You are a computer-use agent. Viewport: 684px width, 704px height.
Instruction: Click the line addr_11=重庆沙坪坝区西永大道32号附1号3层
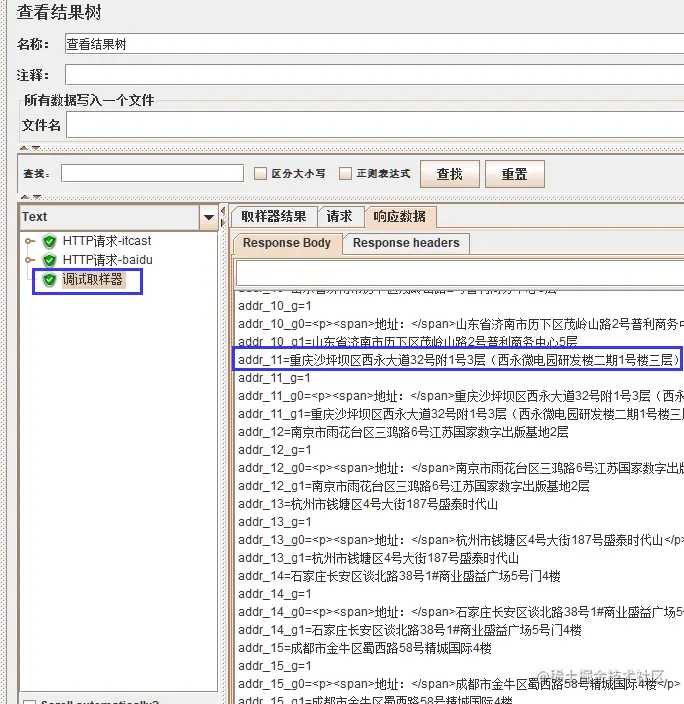[x=458, y=360]
